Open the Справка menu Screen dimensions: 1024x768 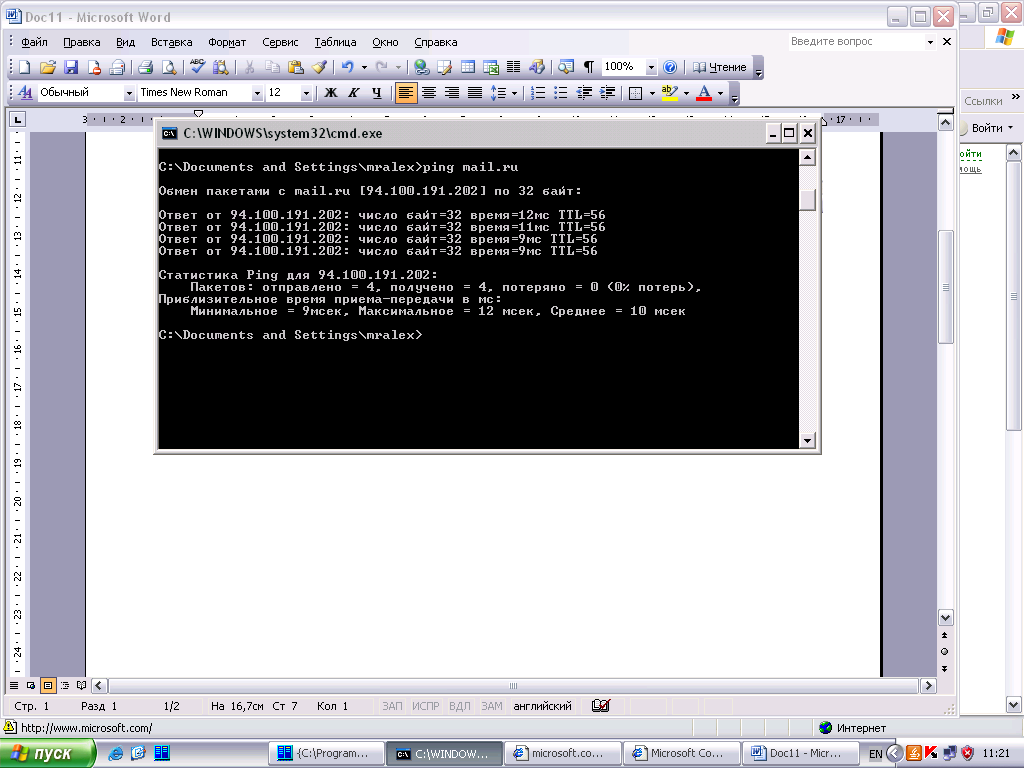click(436, 42)
